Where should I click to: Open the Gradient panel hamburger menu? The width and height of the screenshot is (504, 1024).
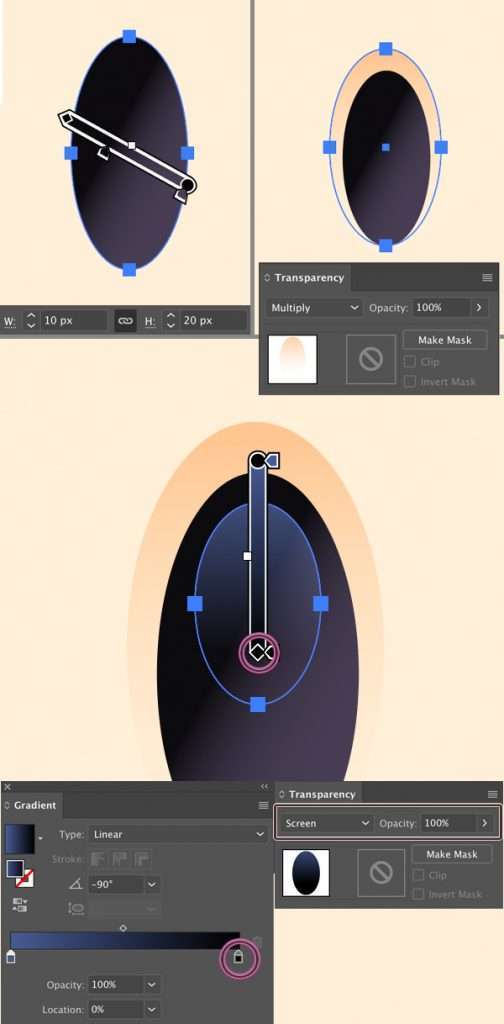point(264,806)
